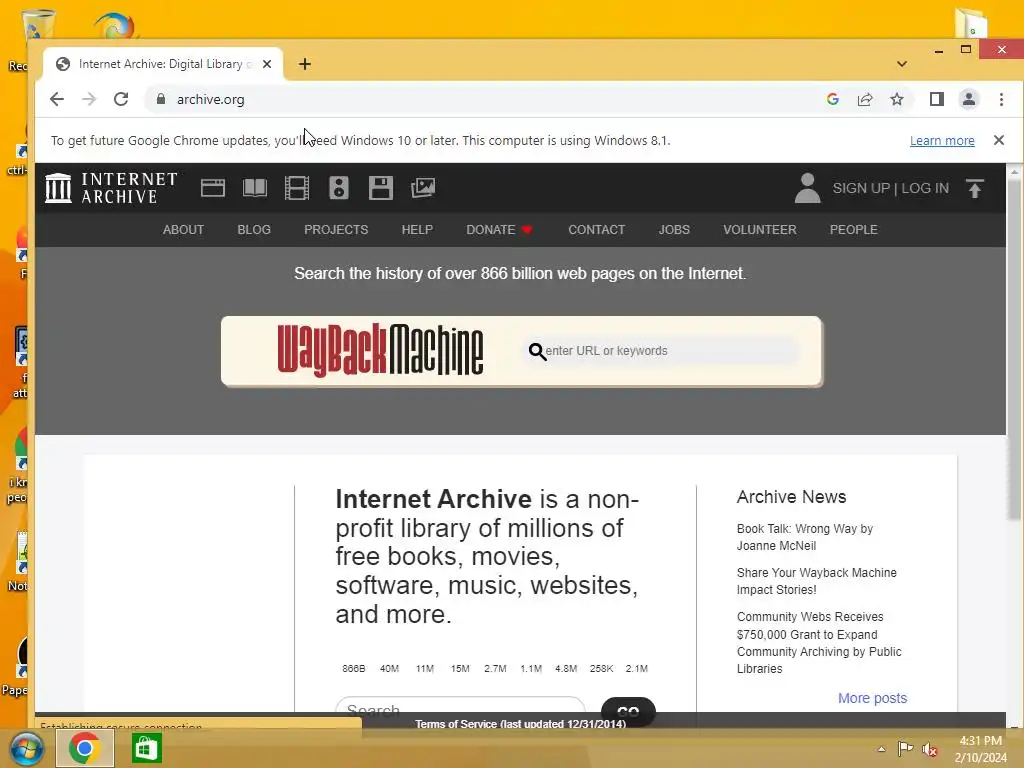Open the Web media icon in Archive header

pyautogui.click(x=213, y=188)
